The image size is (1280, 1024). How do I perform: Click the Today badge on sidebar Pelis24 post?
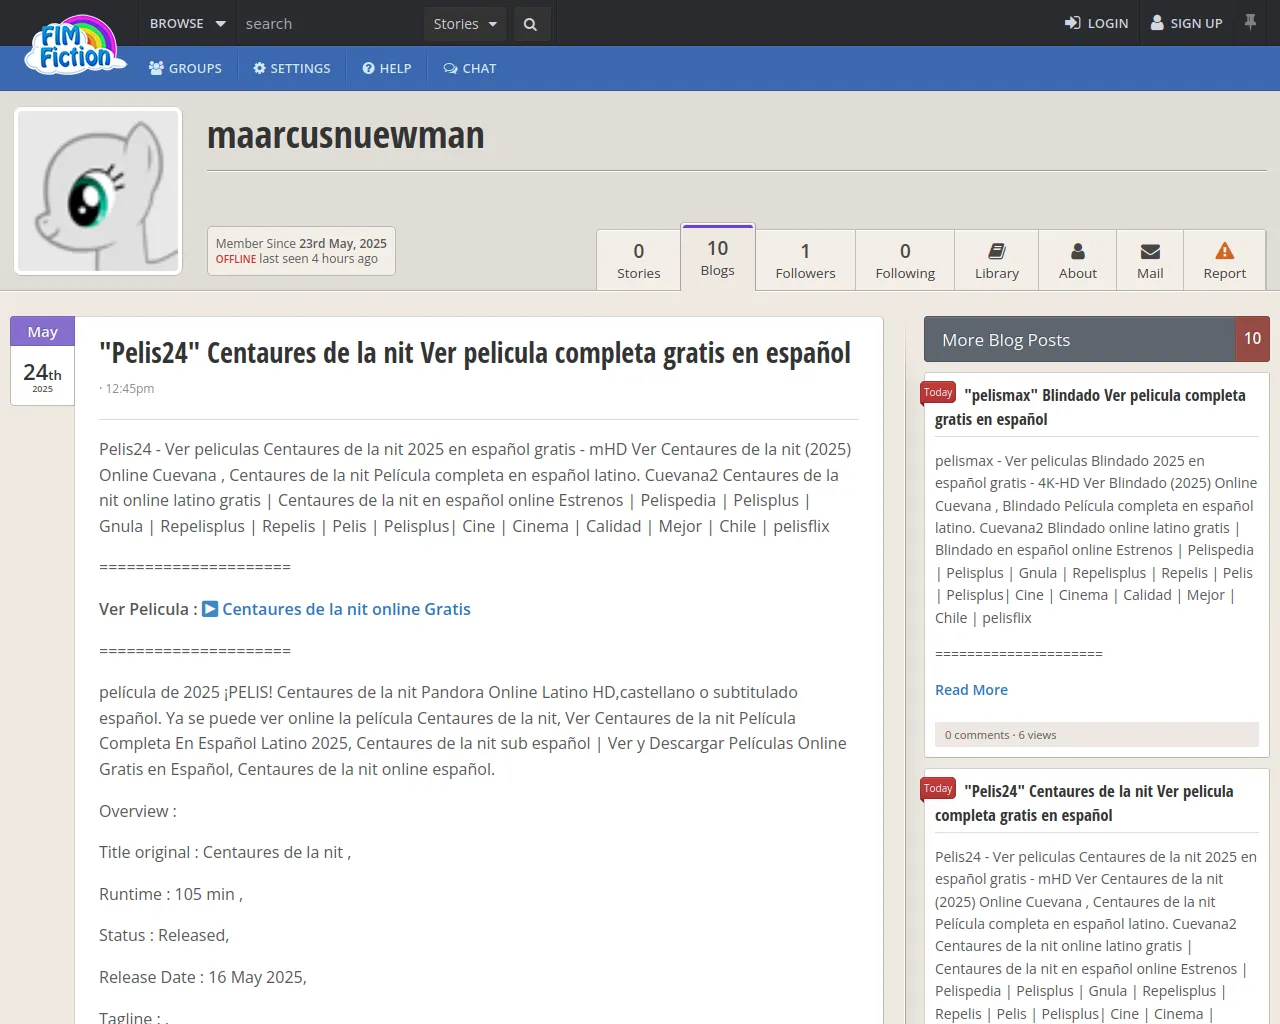coord(938,789)
